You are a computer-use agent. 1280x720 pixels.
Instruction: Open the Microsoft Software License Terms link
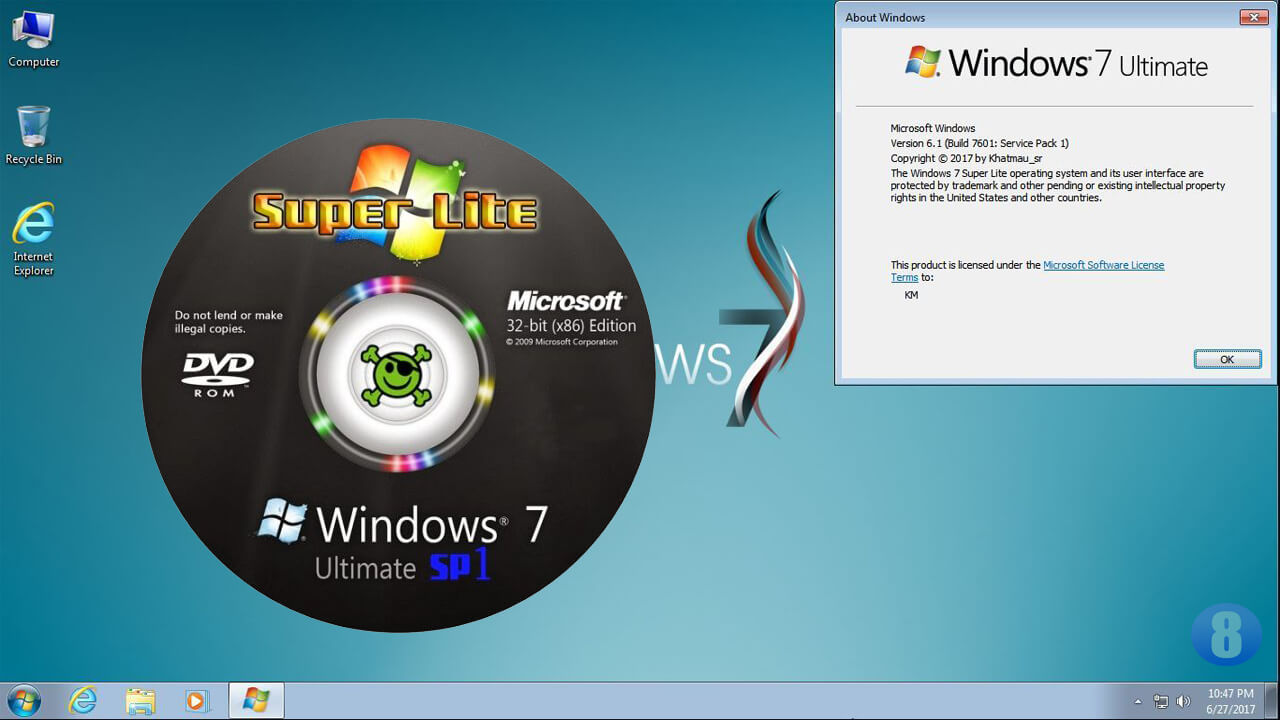click(x=1028, y=271)
